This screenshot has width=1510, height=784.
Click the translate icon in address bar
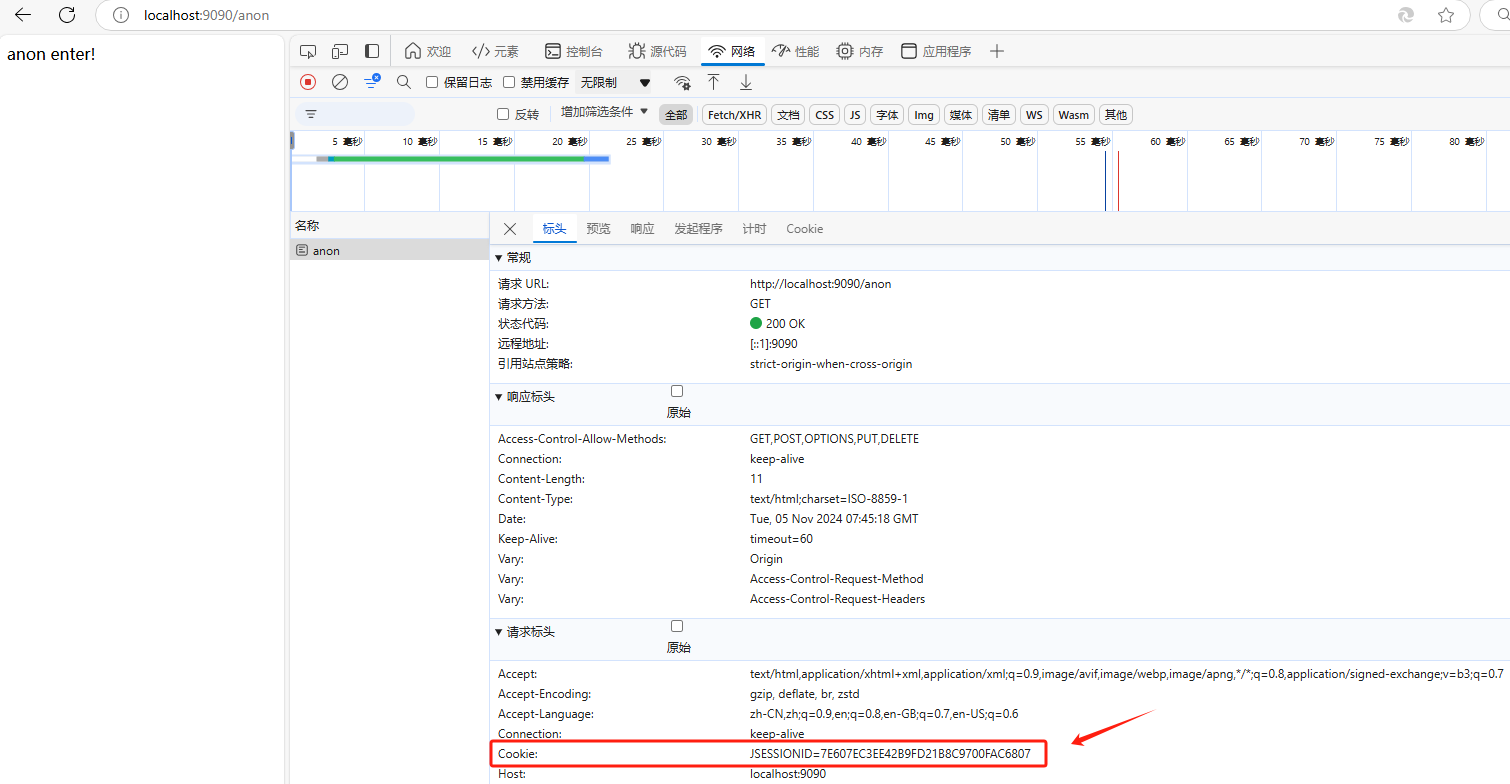click(x=1406, y=15)
